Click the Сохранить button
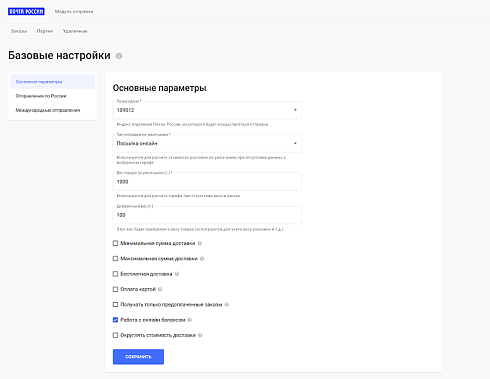This screenshot has width=490, height=379. (x=138, y=357)
